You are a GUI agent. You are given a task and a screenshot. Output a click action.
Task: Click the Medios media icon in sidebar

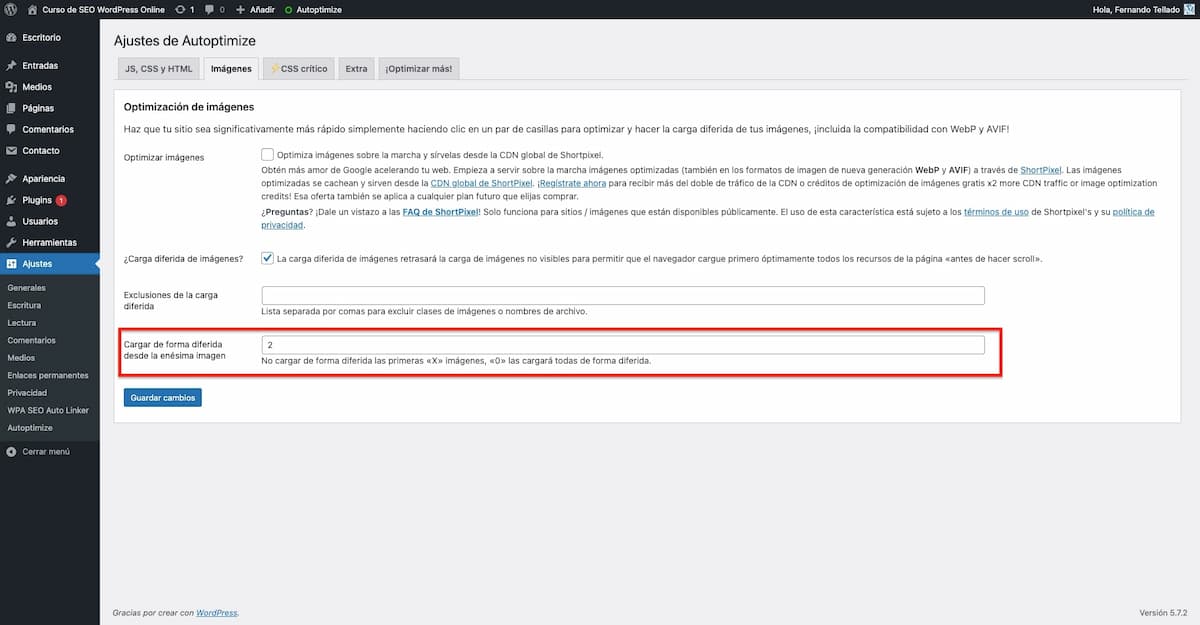coord(11,87)
